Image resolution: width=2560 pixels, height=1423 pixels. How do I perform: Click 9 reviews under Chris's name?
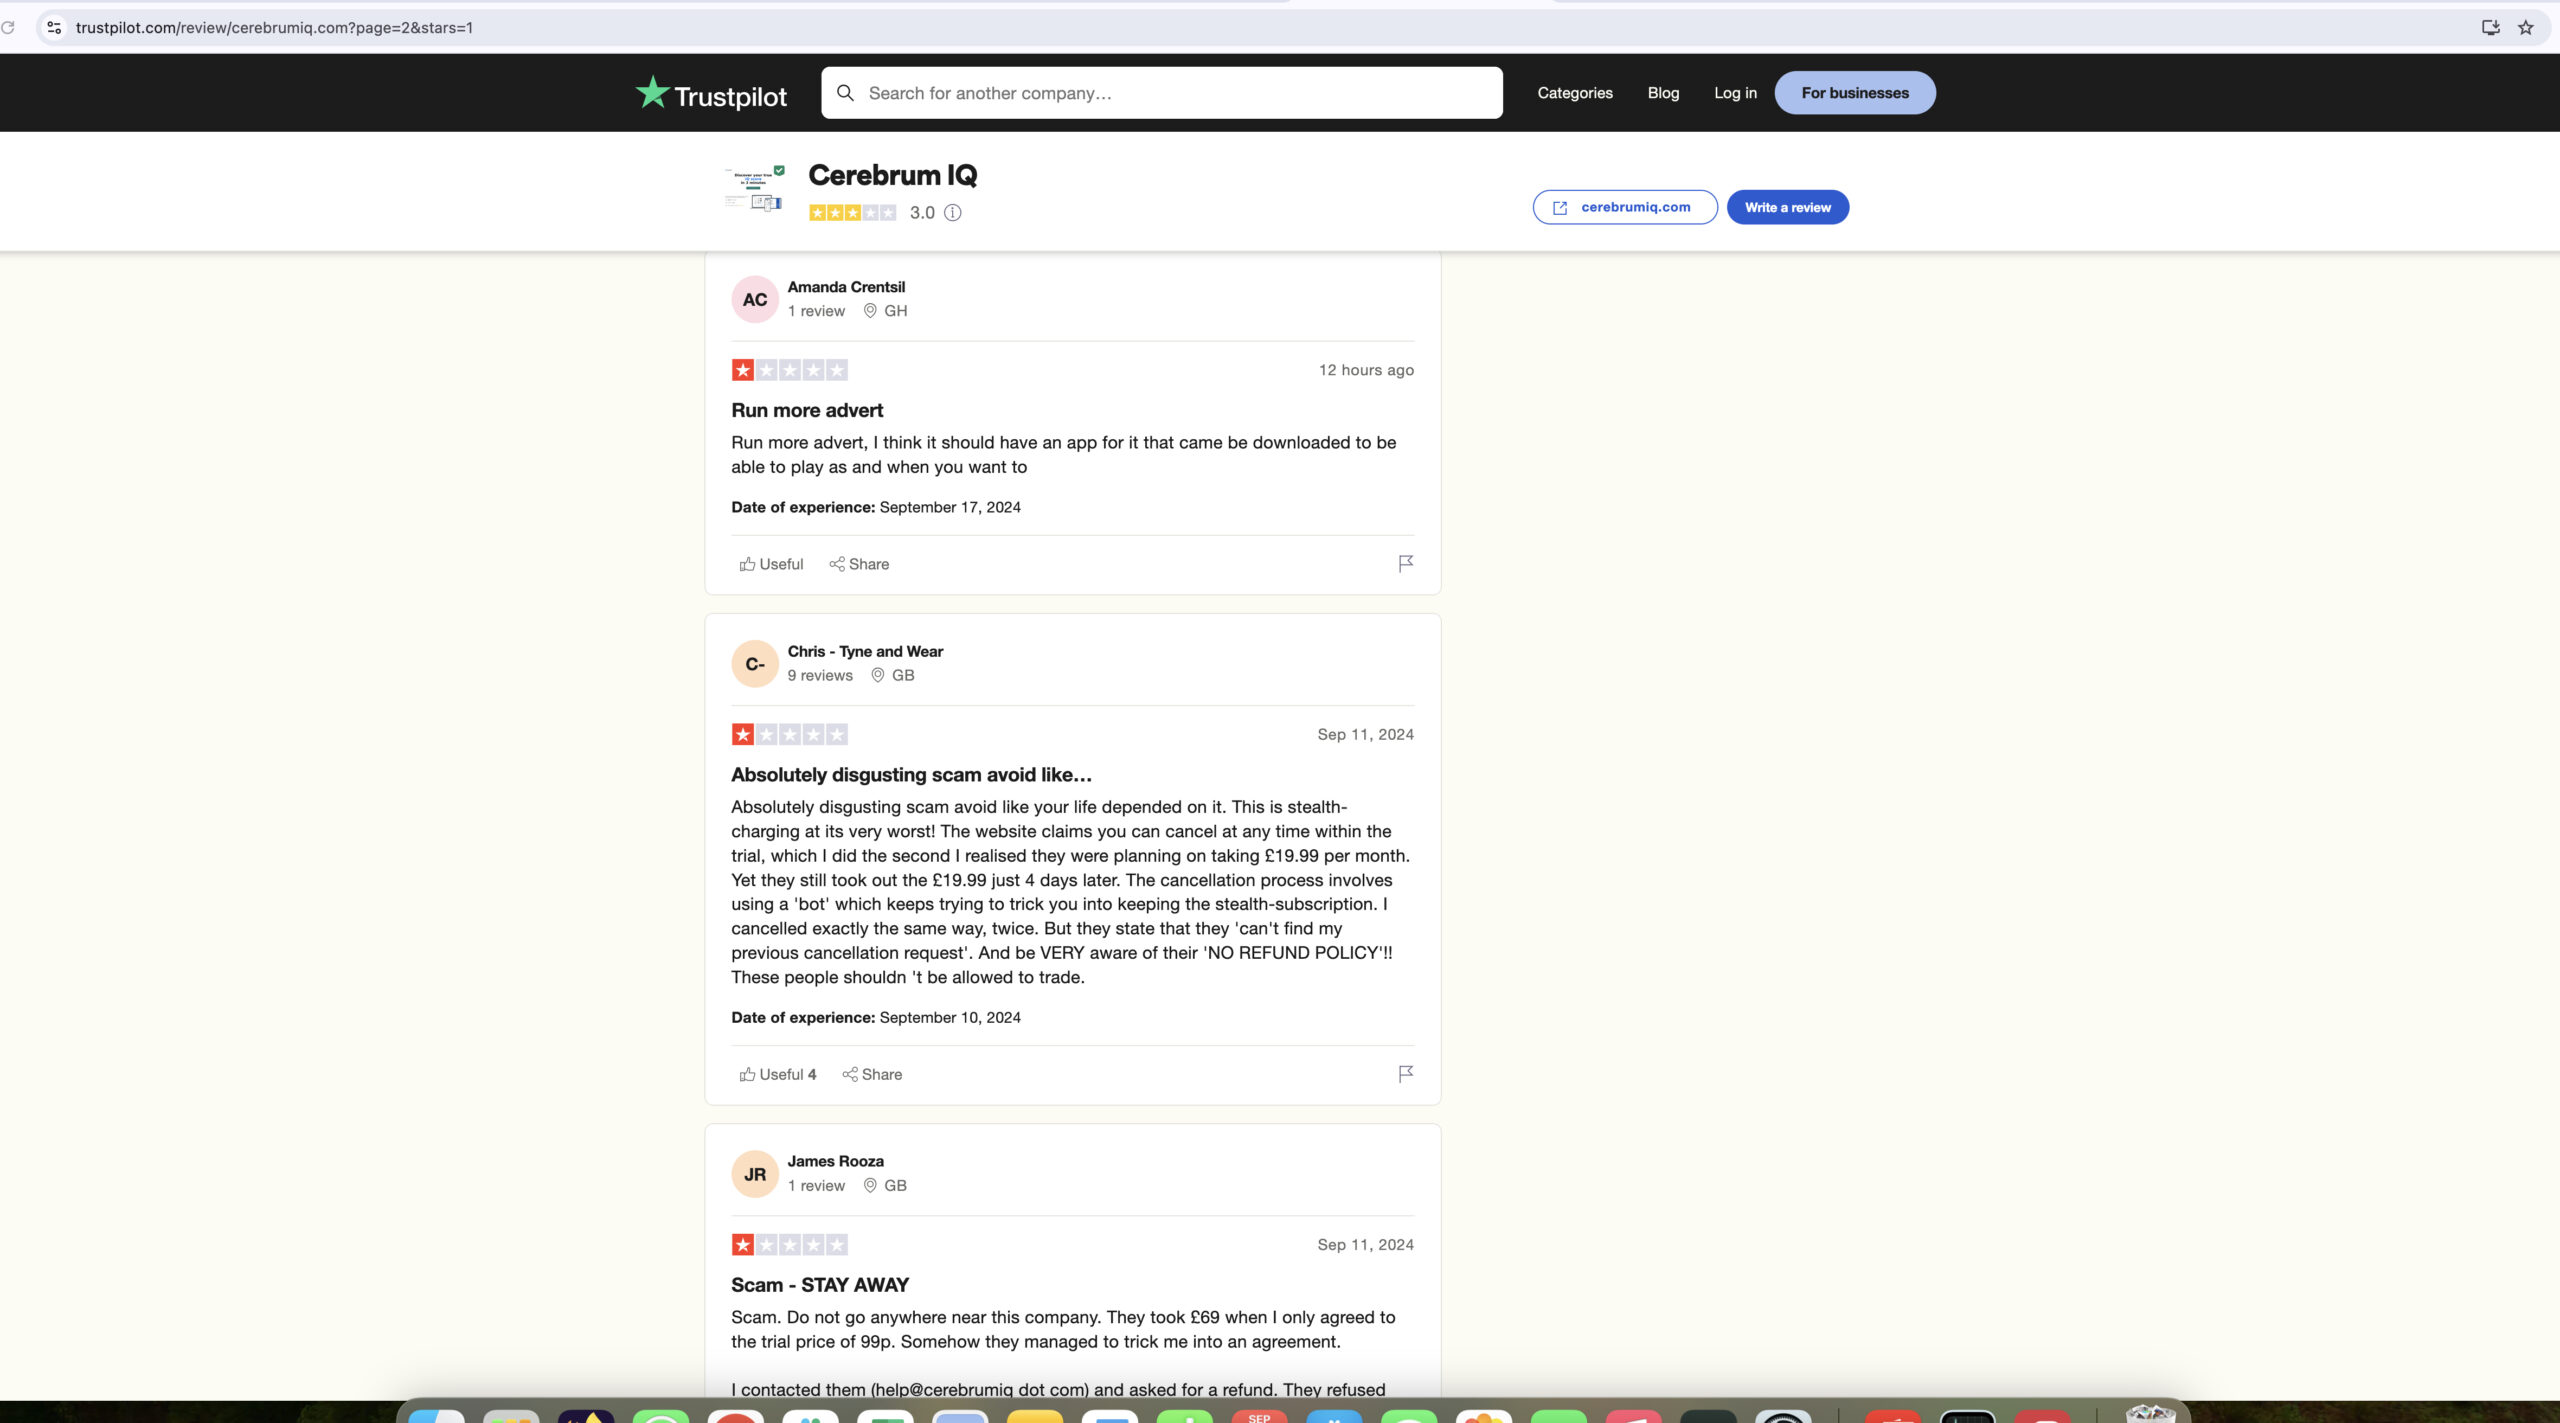coord(820,675)
